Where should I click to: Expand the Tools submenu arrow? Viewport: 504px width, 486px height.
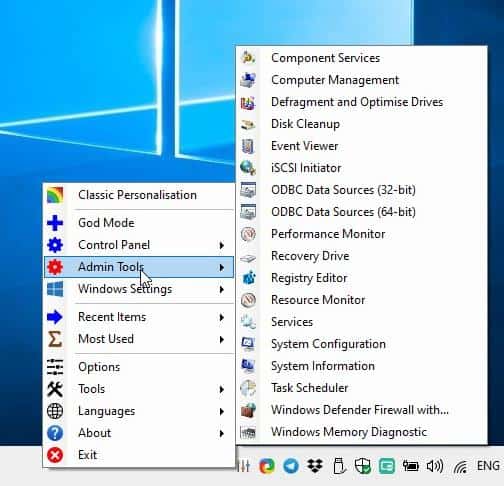(x=221, y=389)
